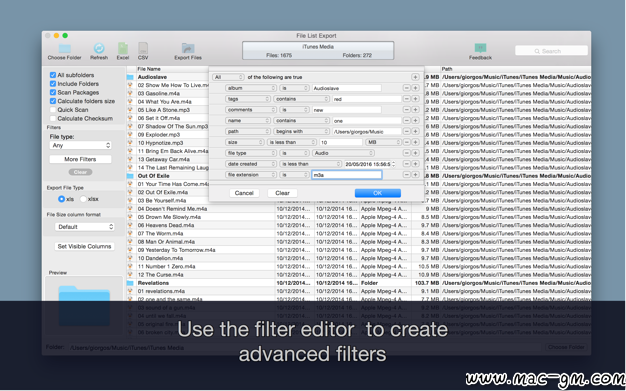This screenshot has height=391, width=626.
Task: Click the Revelations folder icon
Action: 130,283
